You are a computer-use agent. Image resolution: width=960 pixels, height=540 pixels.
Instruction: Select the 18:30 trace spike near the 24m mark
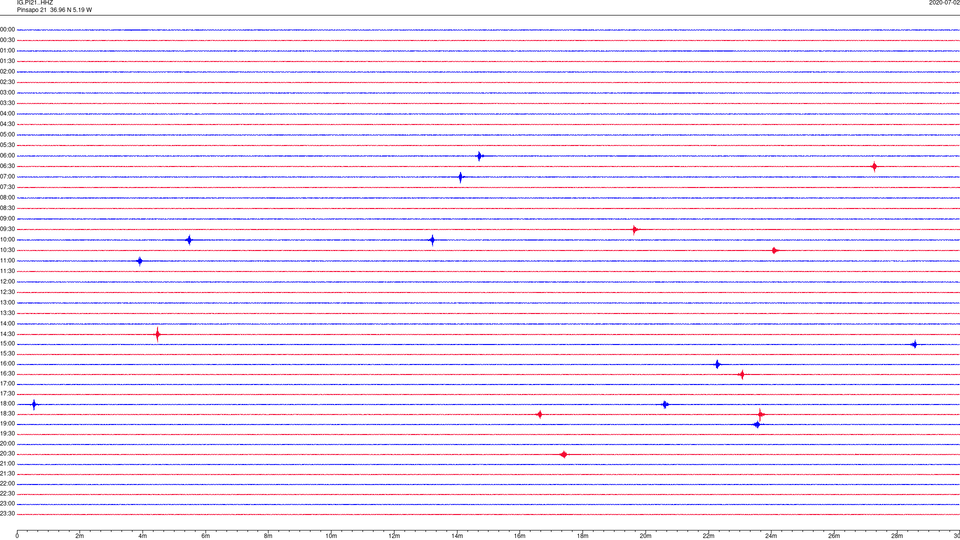[x=760, y=414]
